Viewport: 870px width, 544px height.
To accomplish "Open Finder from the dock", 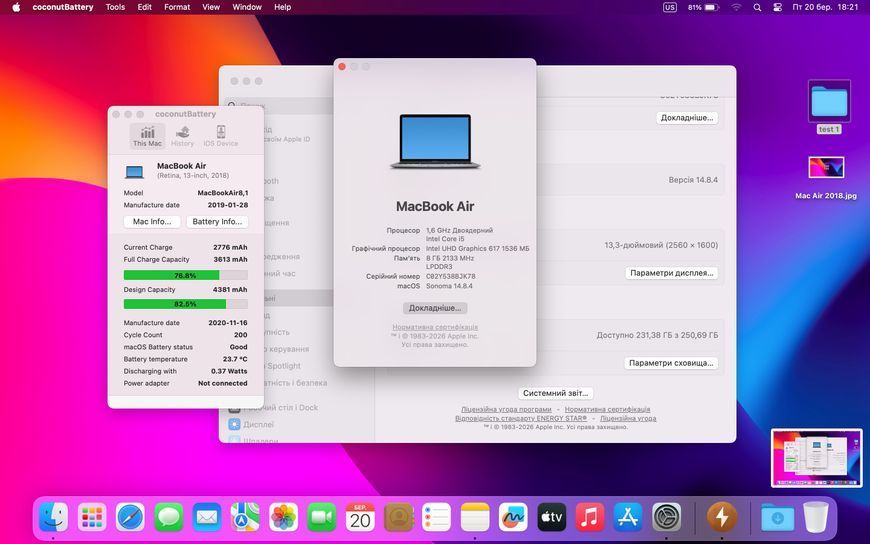I will [x=54, y=517].
